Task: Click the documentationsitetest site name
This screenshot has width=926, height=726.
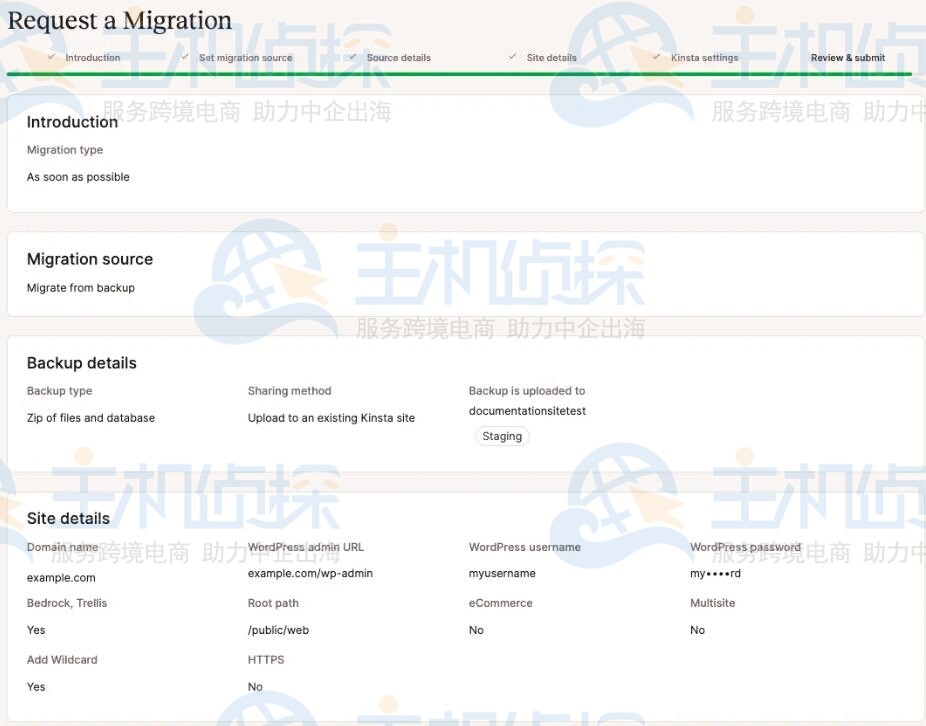Action: [x=527, y=411]
